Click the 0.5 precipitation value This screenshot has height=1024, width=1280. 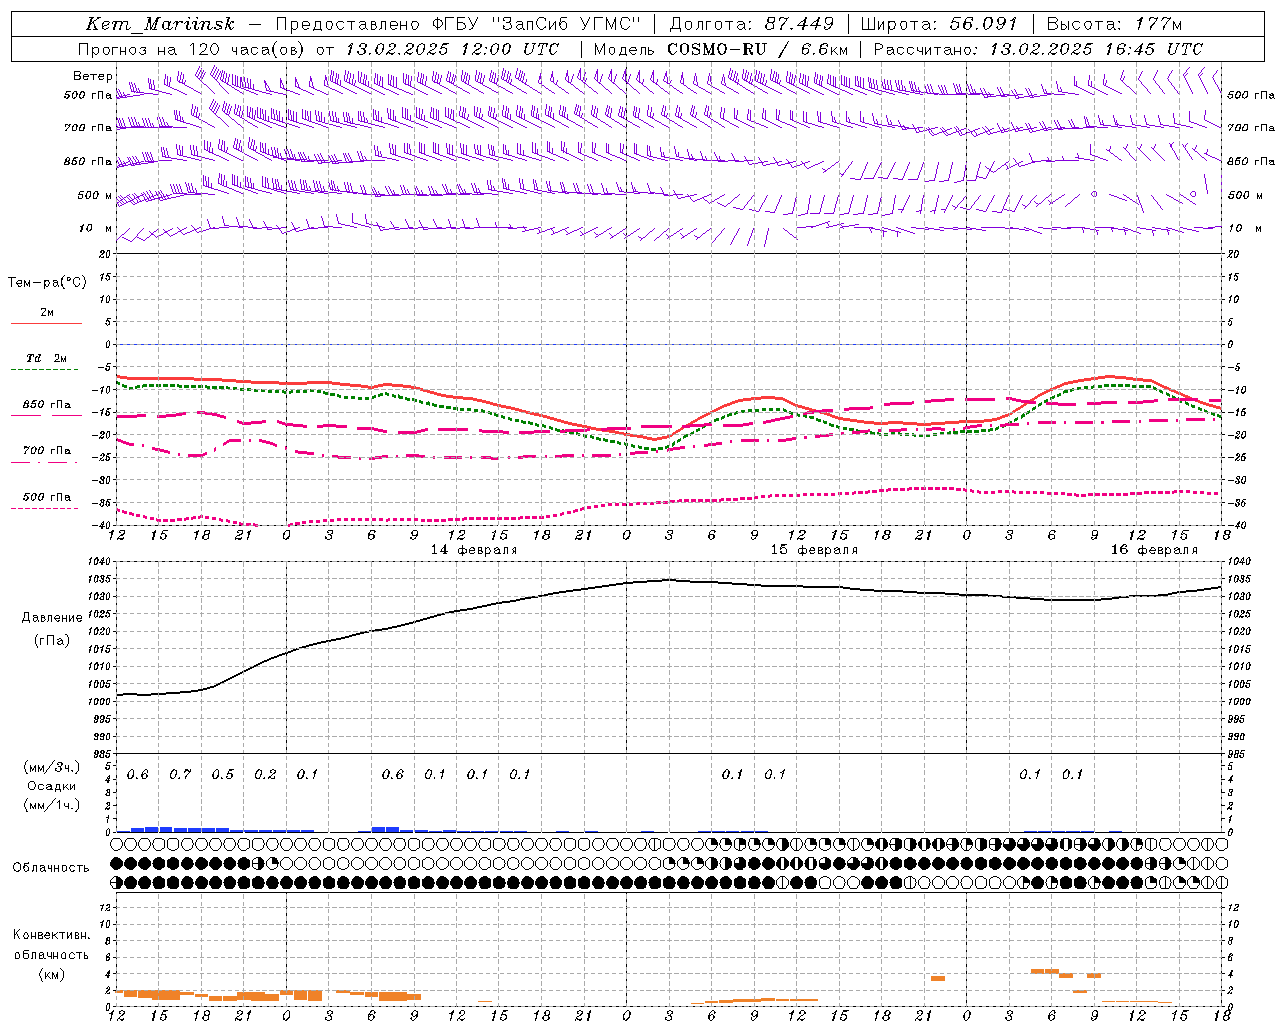click(223, 775)
